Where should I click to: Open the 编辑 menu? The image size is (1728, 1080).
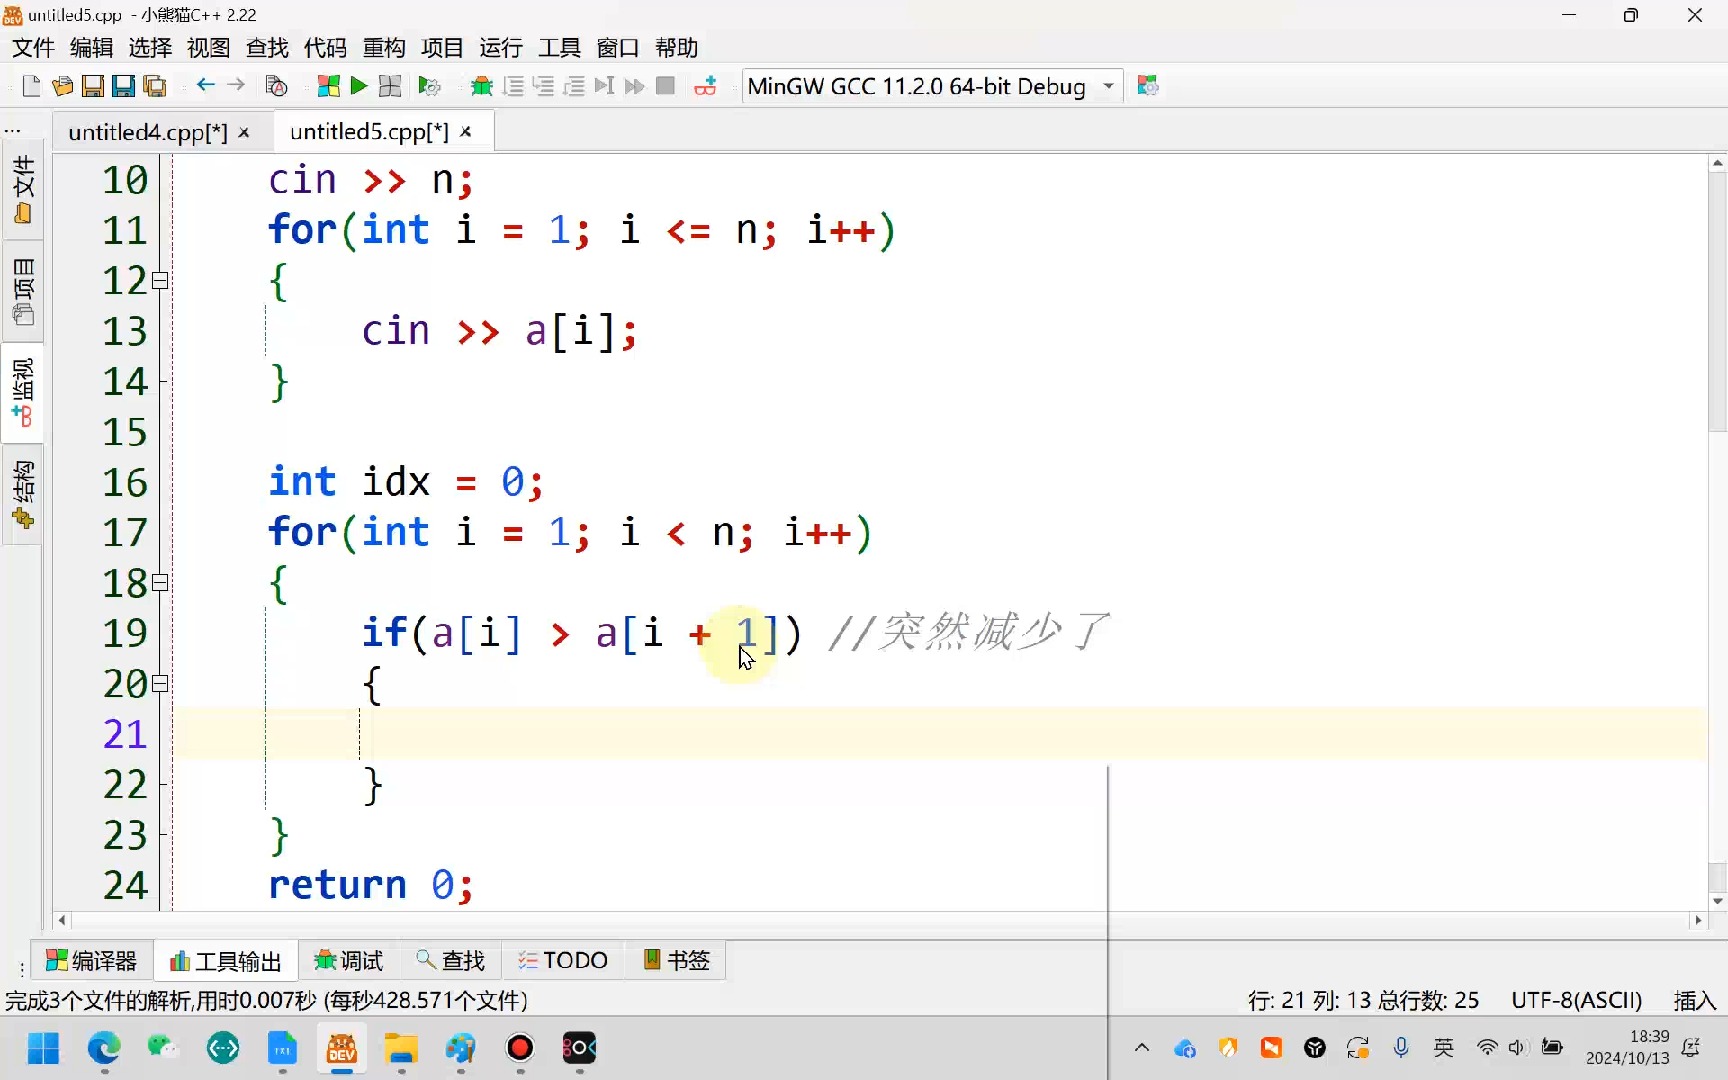[x=92, y=48]
